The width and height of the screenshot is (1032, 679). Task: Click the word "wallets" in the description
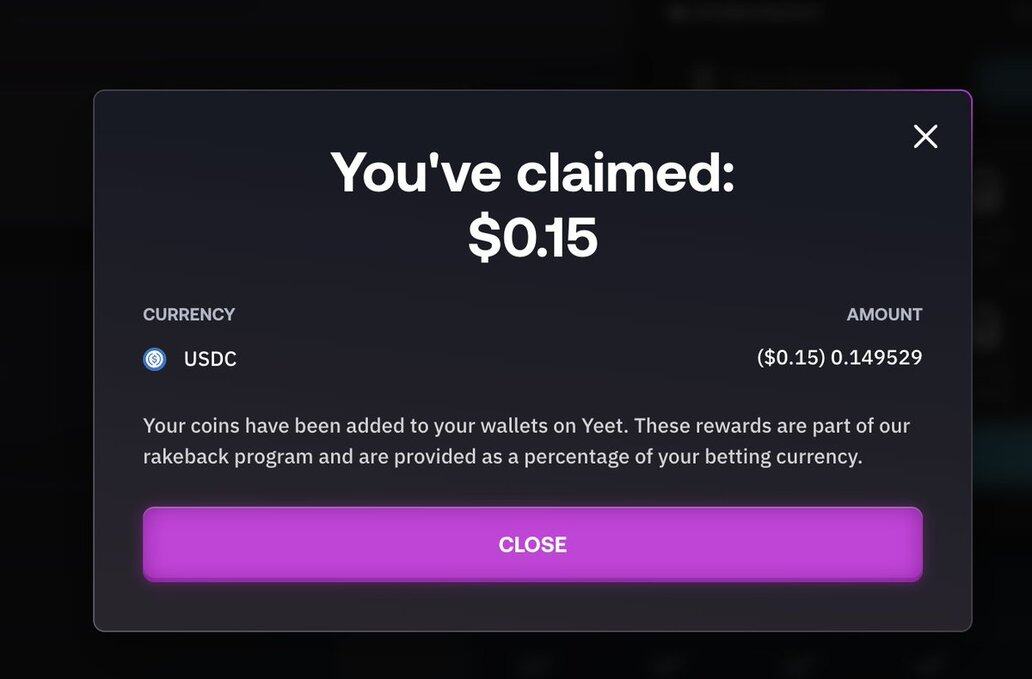516,425
